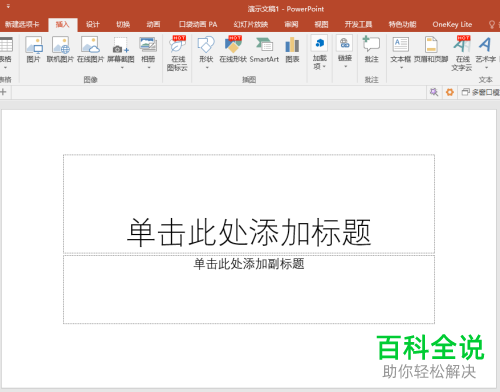Open the 幻灯片放映 Slide Show tab

251,24
